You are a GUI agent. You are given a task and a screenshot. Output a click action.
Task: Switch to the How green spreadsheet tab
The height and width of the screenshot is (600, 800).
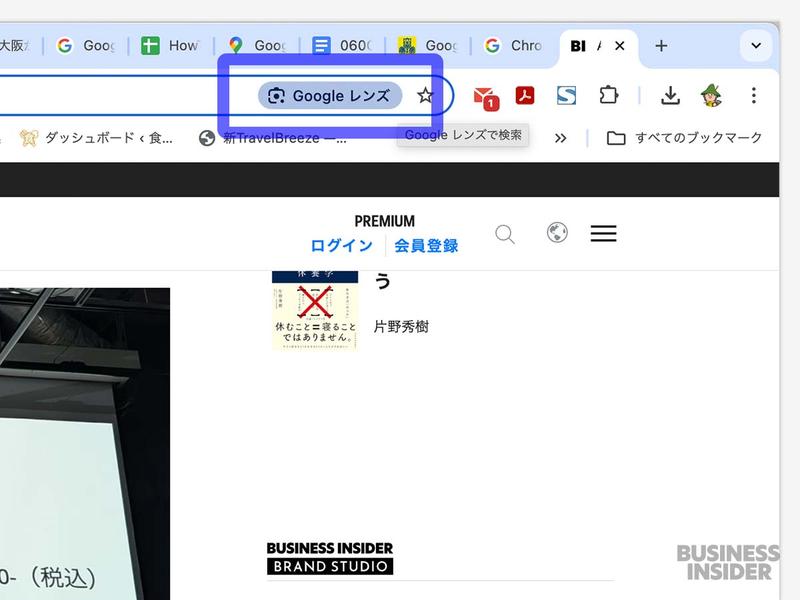coord(171,46)
